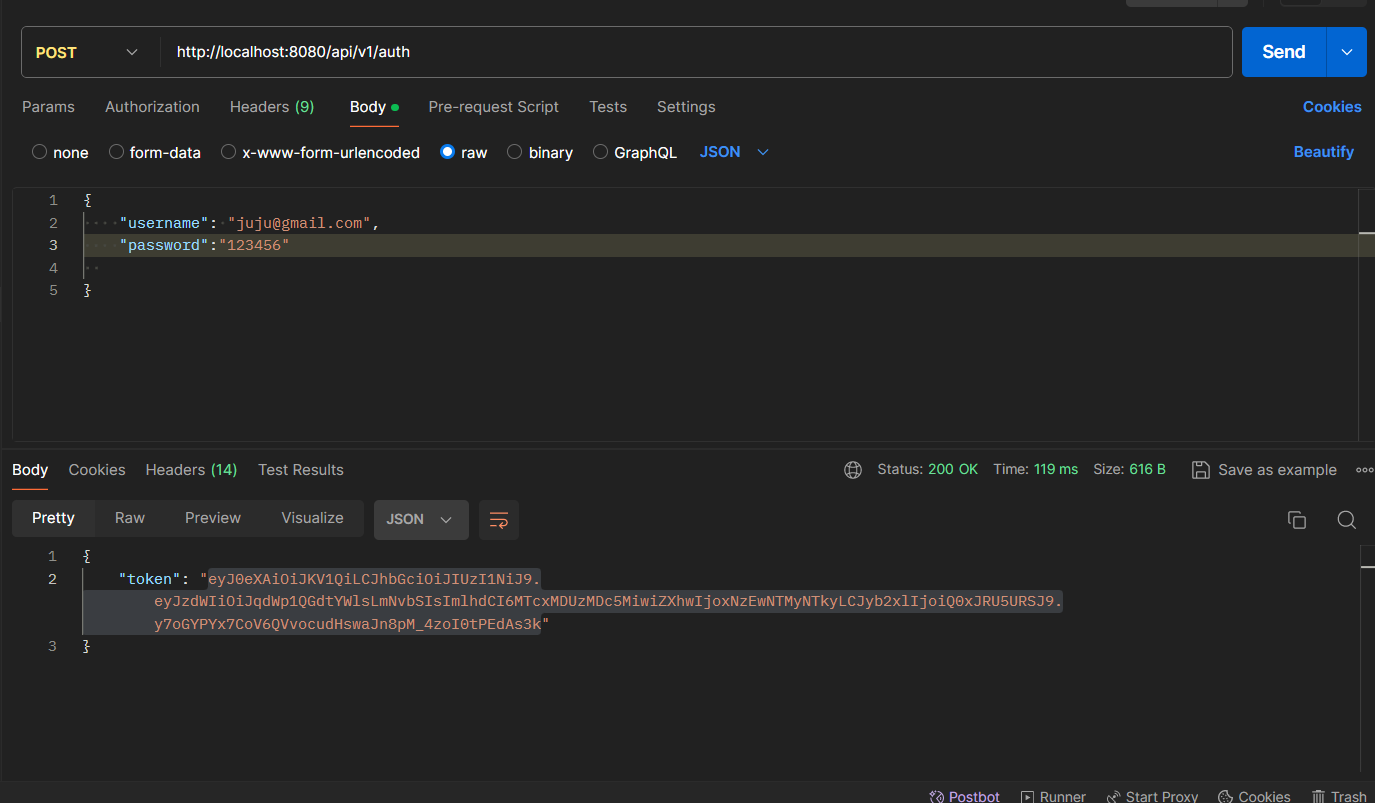The height and width of the screenshot is (803, 1375).
Task: Open Trash in the bottom bar
Action: click(1338, 796)
